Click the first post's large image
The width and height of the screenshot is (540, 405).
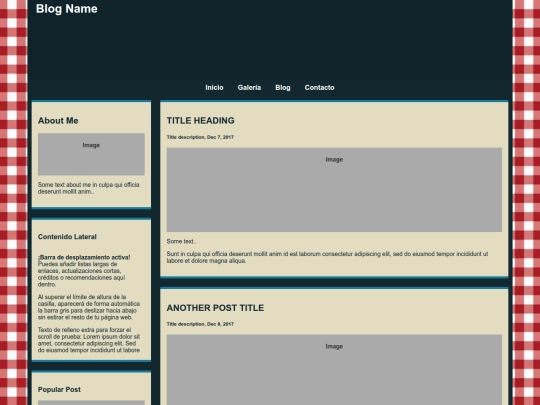tap(334, 190)
